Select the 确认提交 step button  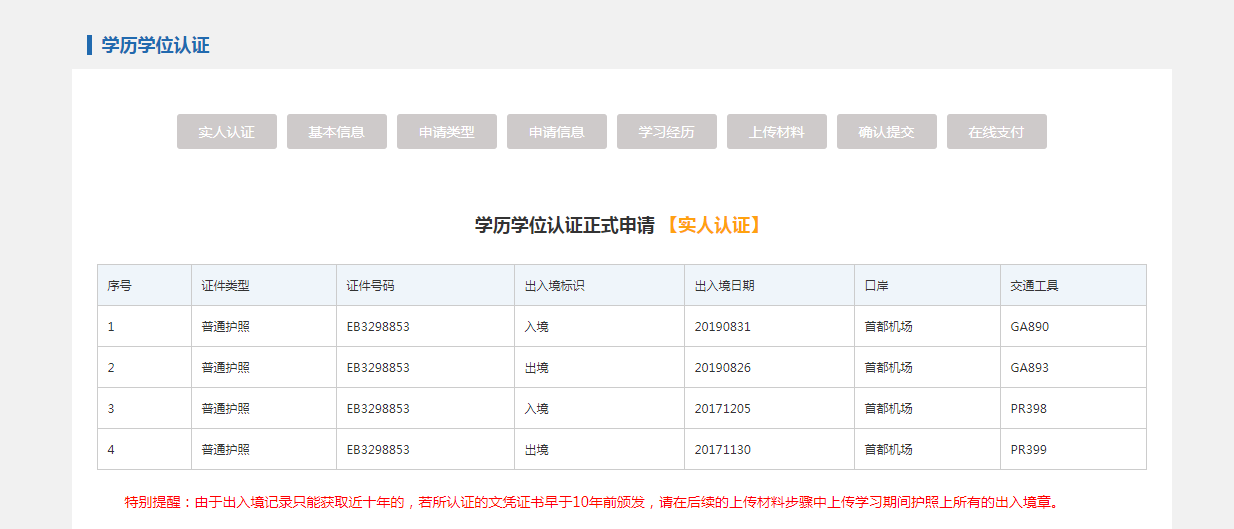(x=886, y=132)
